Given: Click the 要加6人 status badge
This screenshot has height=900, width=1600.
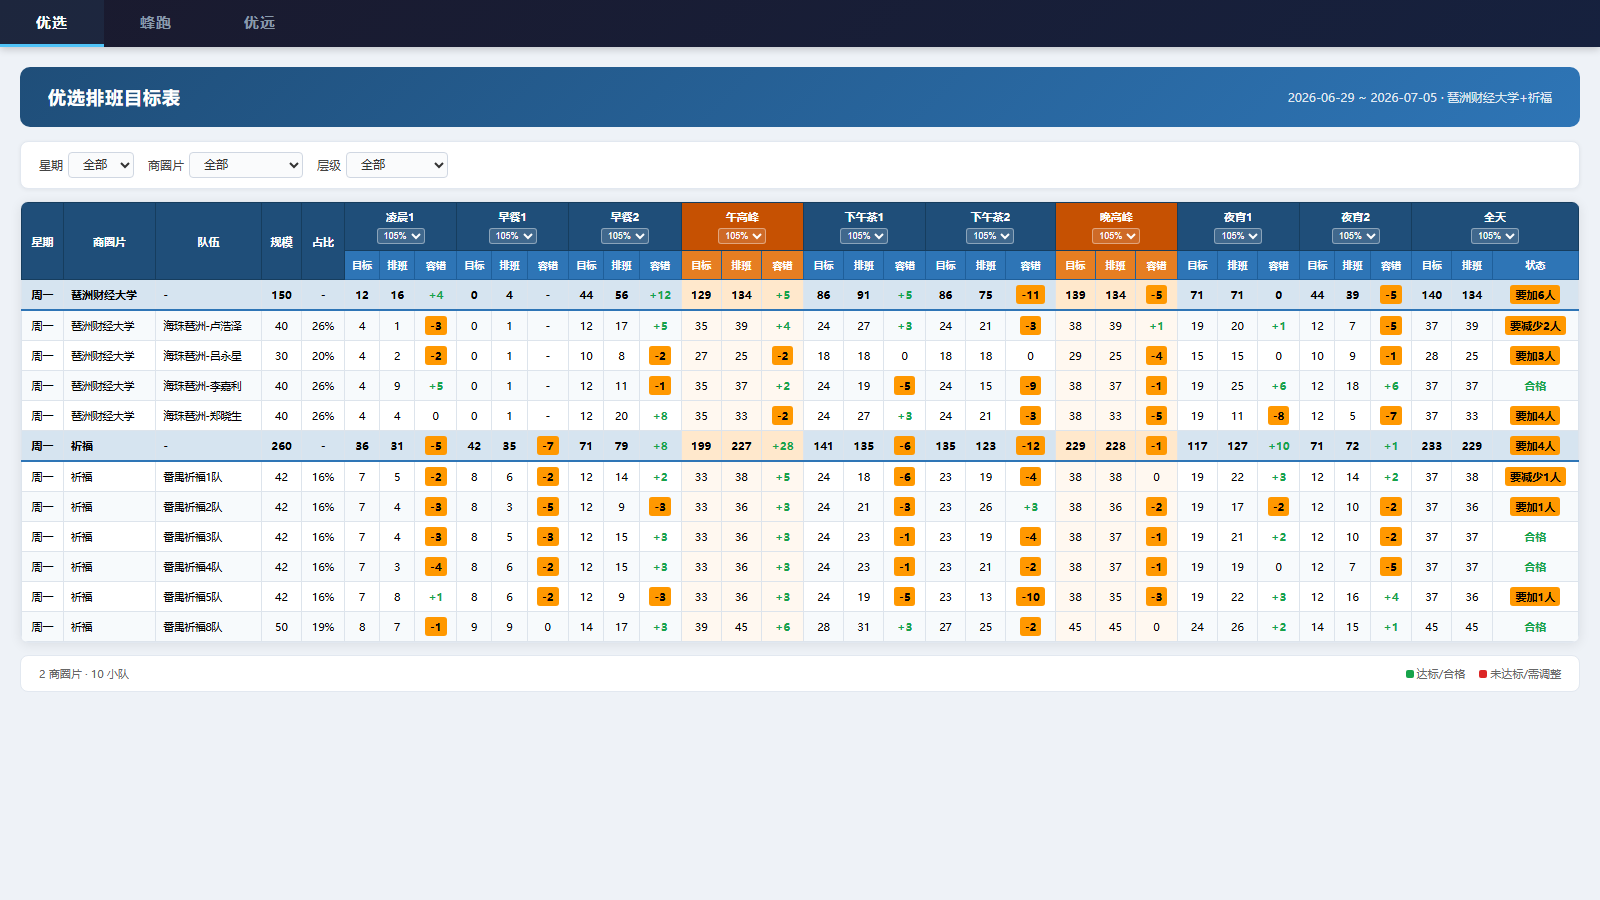Looking at the screenshot, I should [1535, 295].
